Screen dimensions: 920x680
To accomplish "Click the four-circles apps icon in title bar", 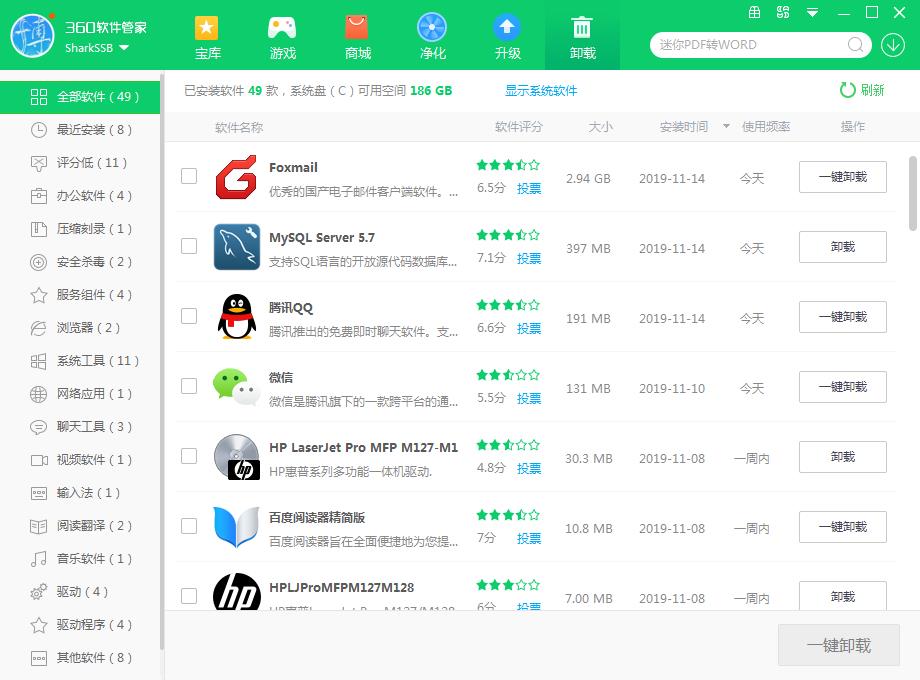I will (x=783, y=12).
